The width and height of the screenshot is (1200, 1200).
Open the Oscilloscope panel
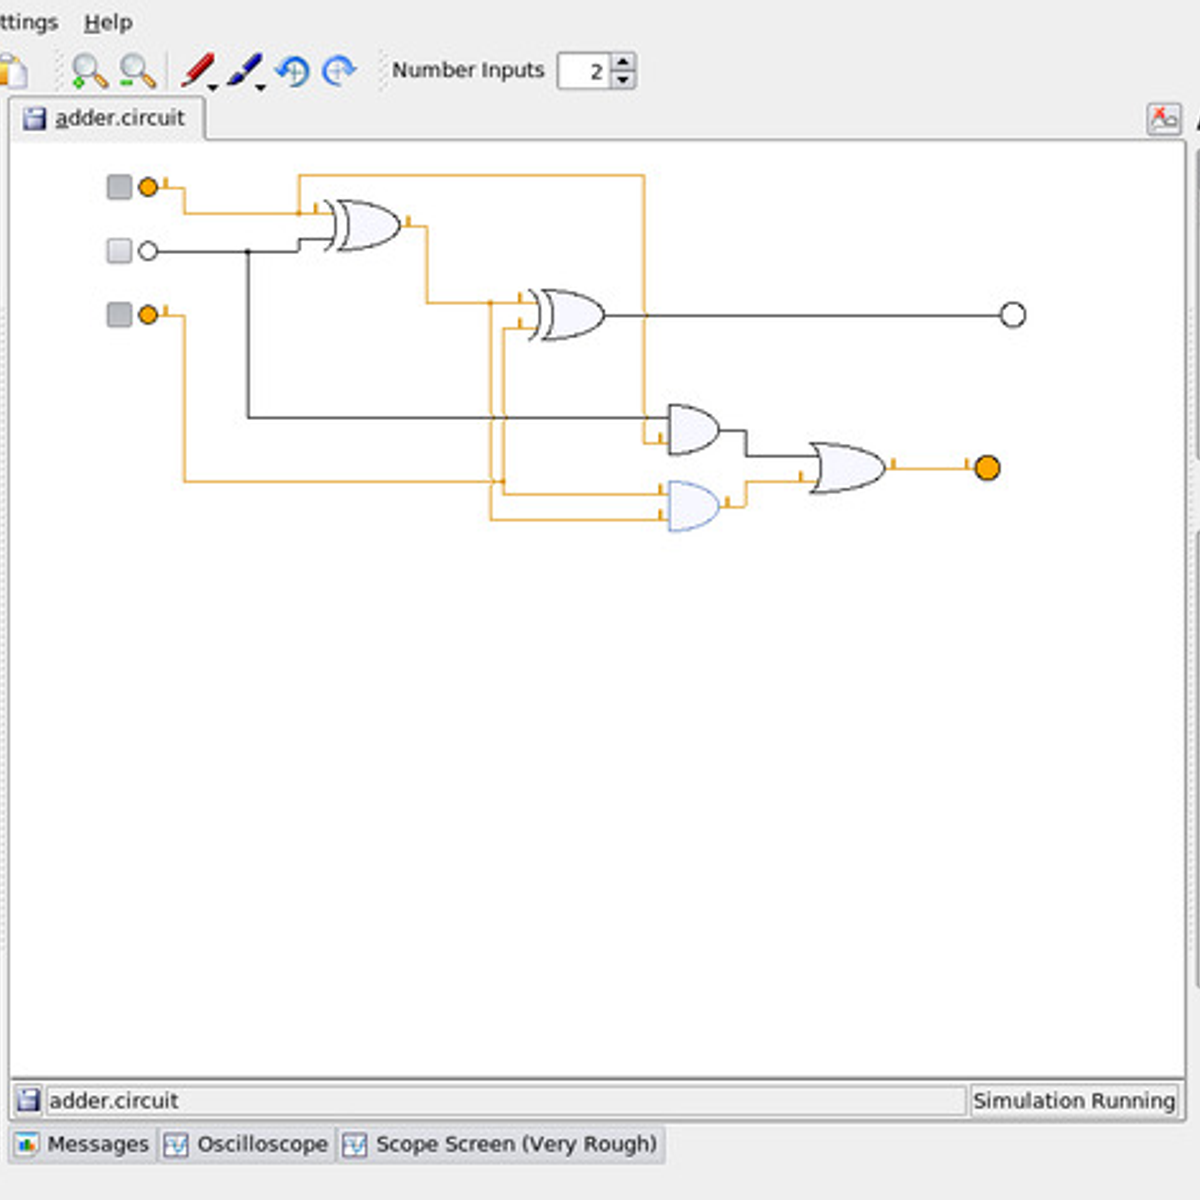(x=247, y=1144)
